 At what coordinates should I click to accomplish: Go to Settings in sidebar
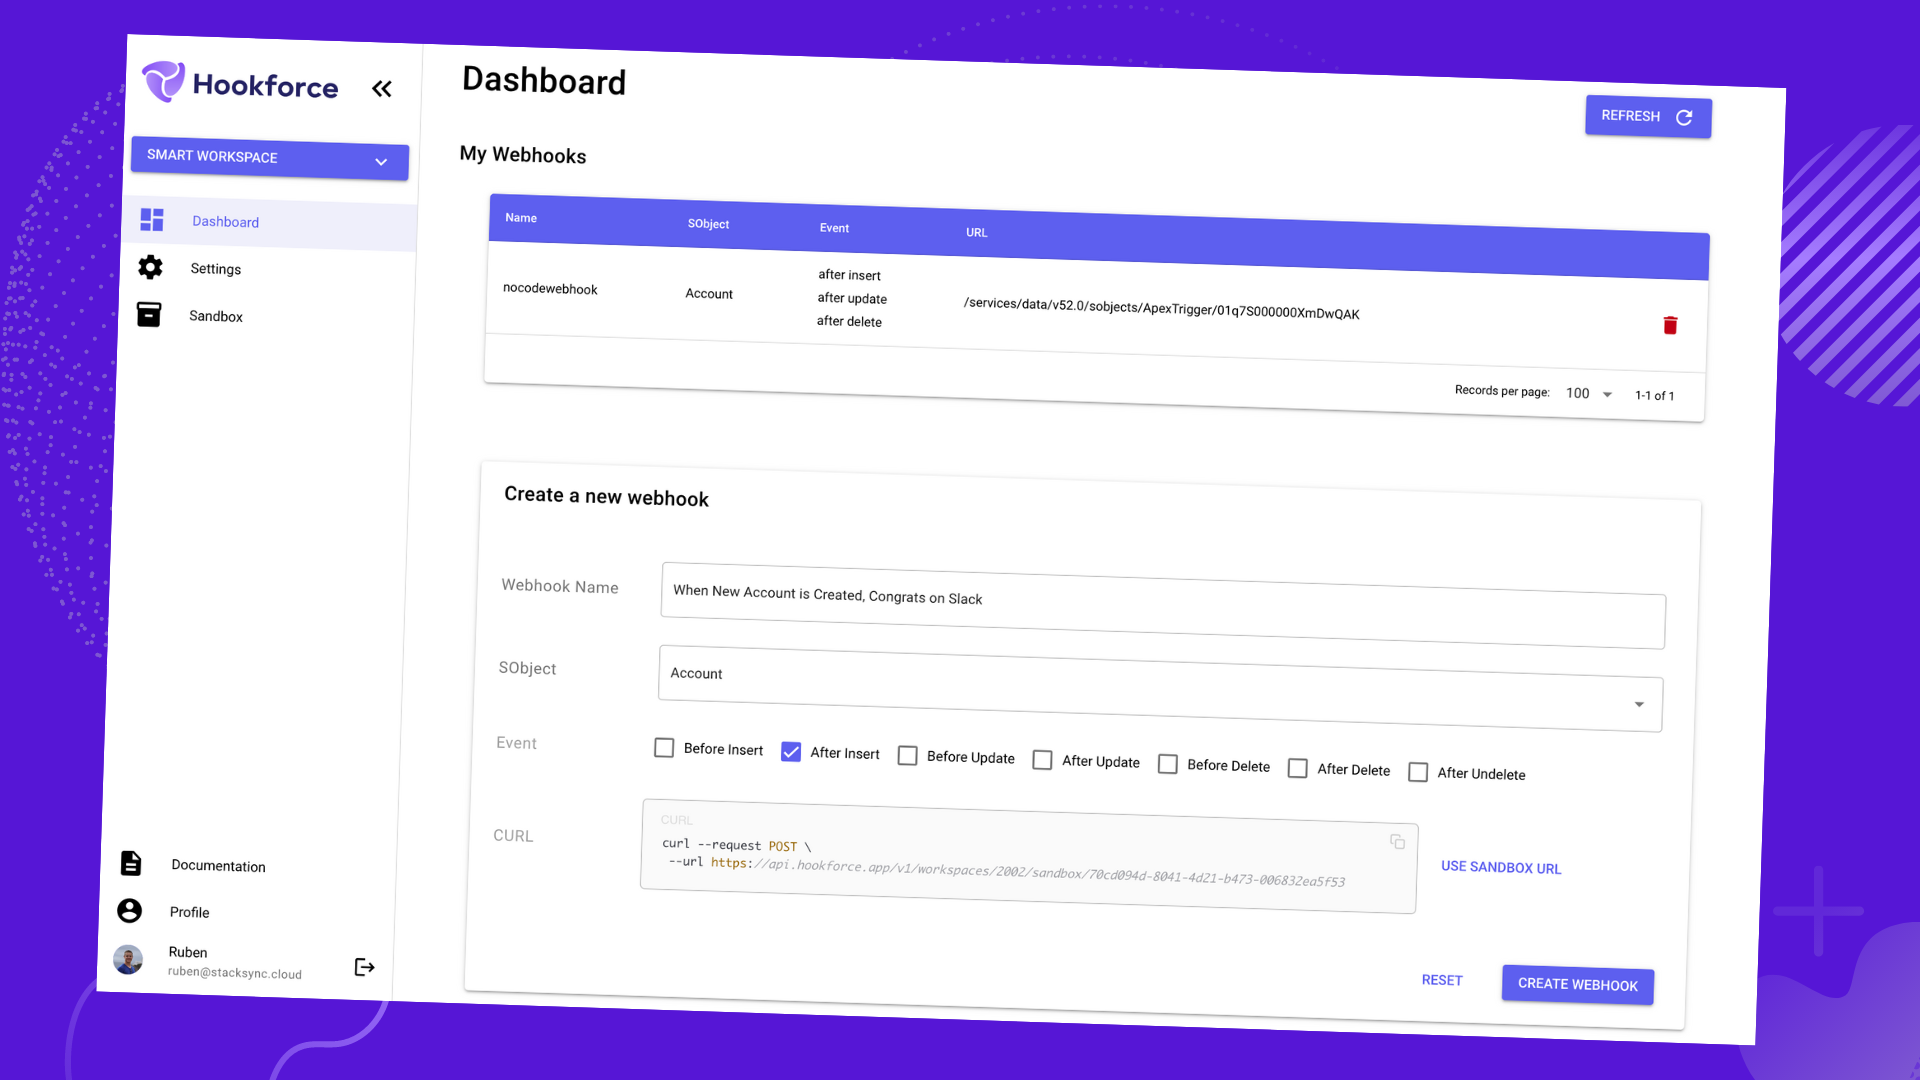[x=215, y=269]
